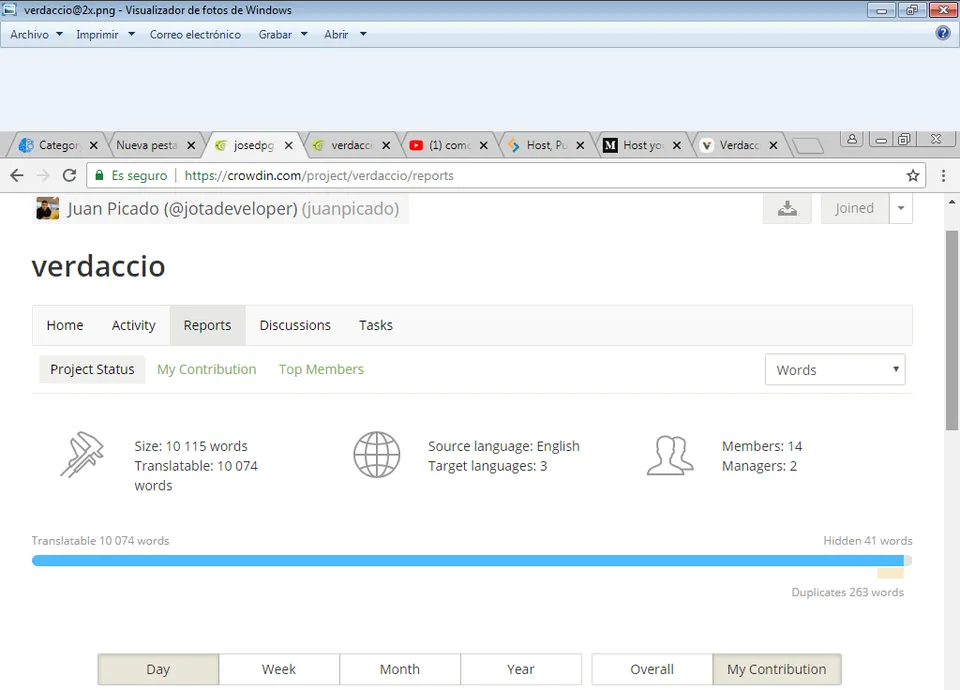The image size is (960, 690).
Task: Click Correo electrónico in toolbar
Action: tap(195, 34)
